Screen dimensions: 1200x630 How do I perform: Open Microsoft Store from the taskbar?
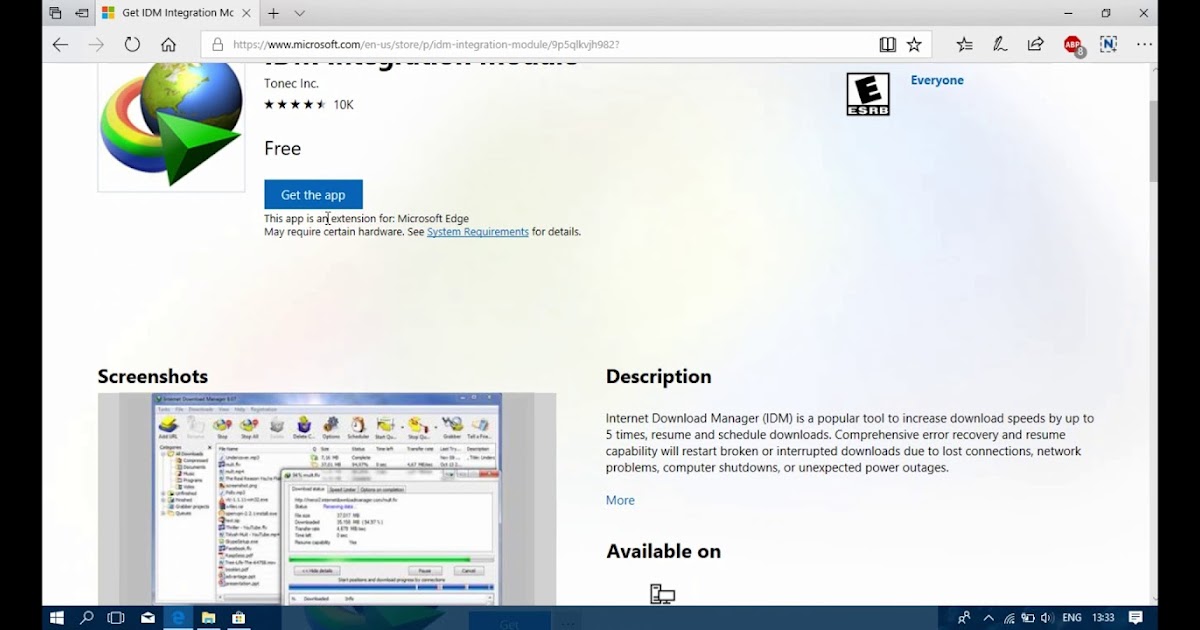(x=239, y=618)
